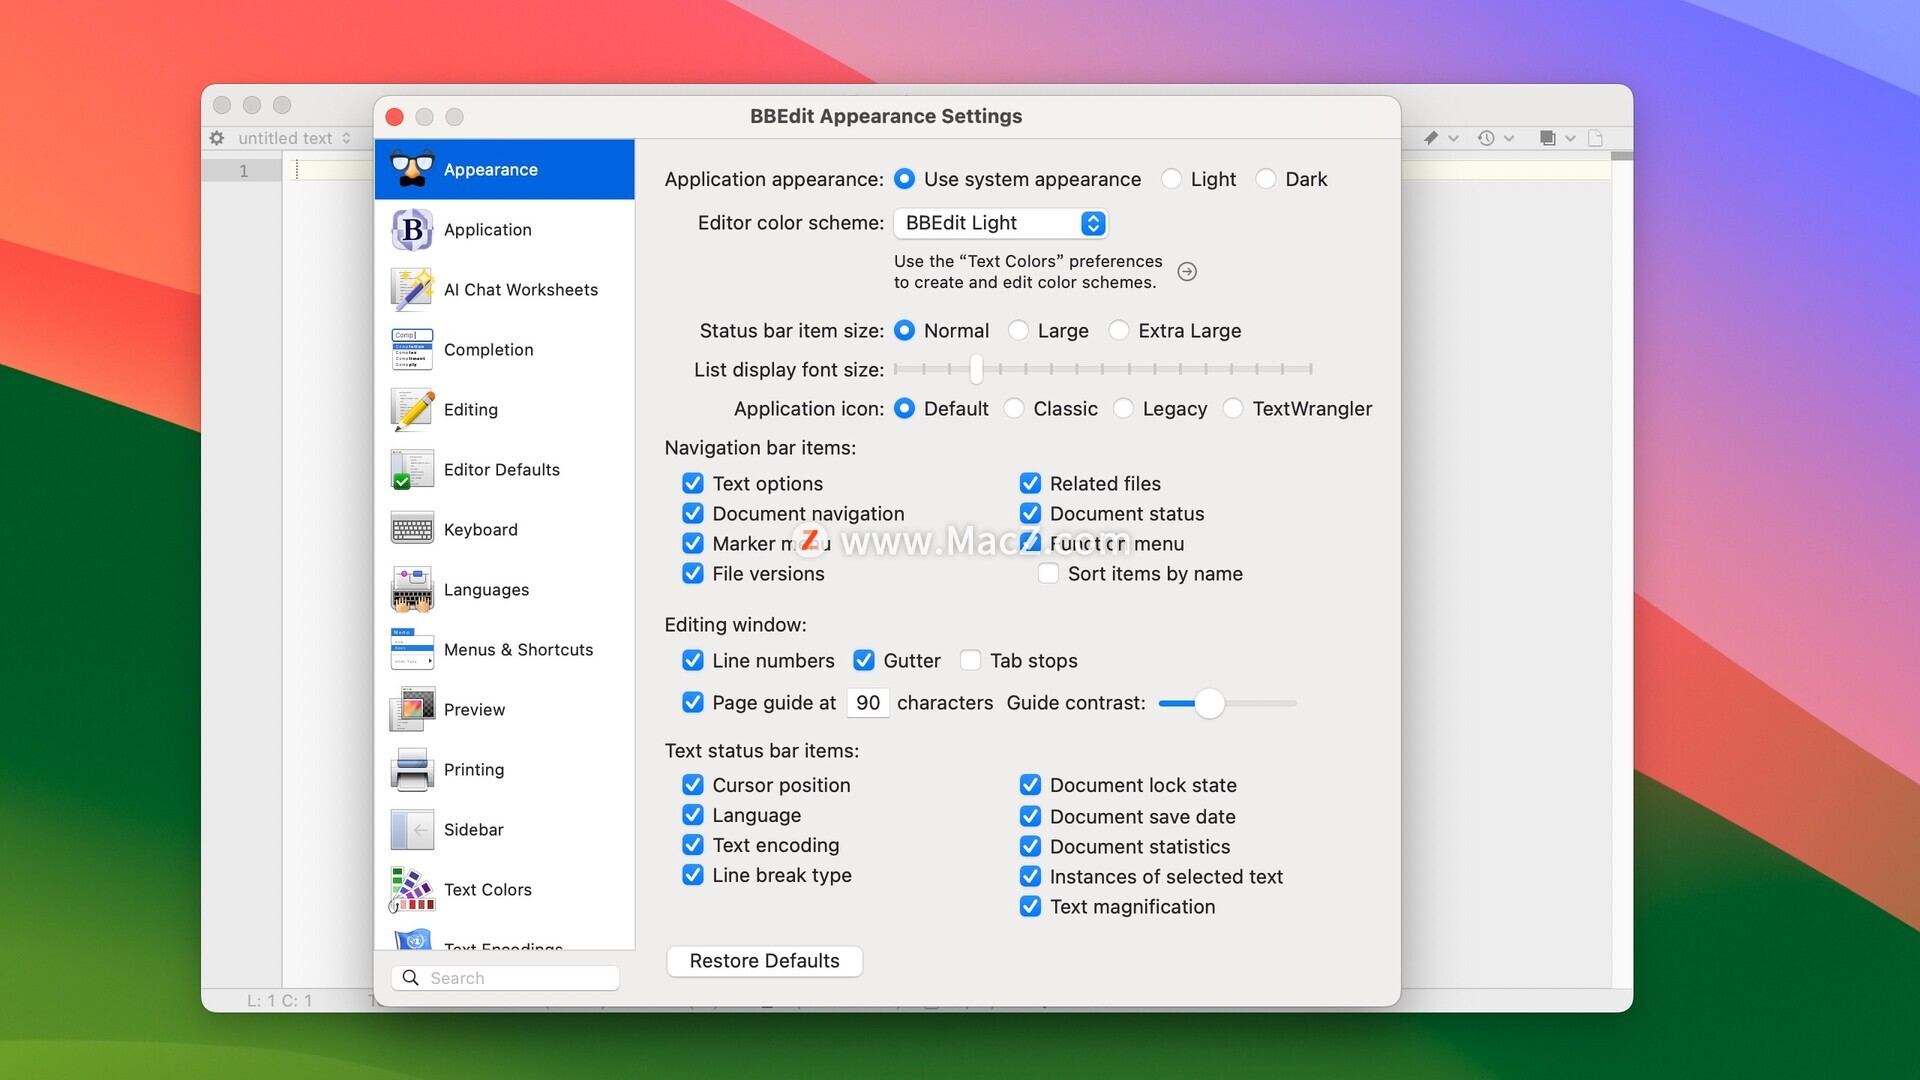Open the Appearance settings pane icon
The width and height of the screenshot is (1920, 1080).
412,169
